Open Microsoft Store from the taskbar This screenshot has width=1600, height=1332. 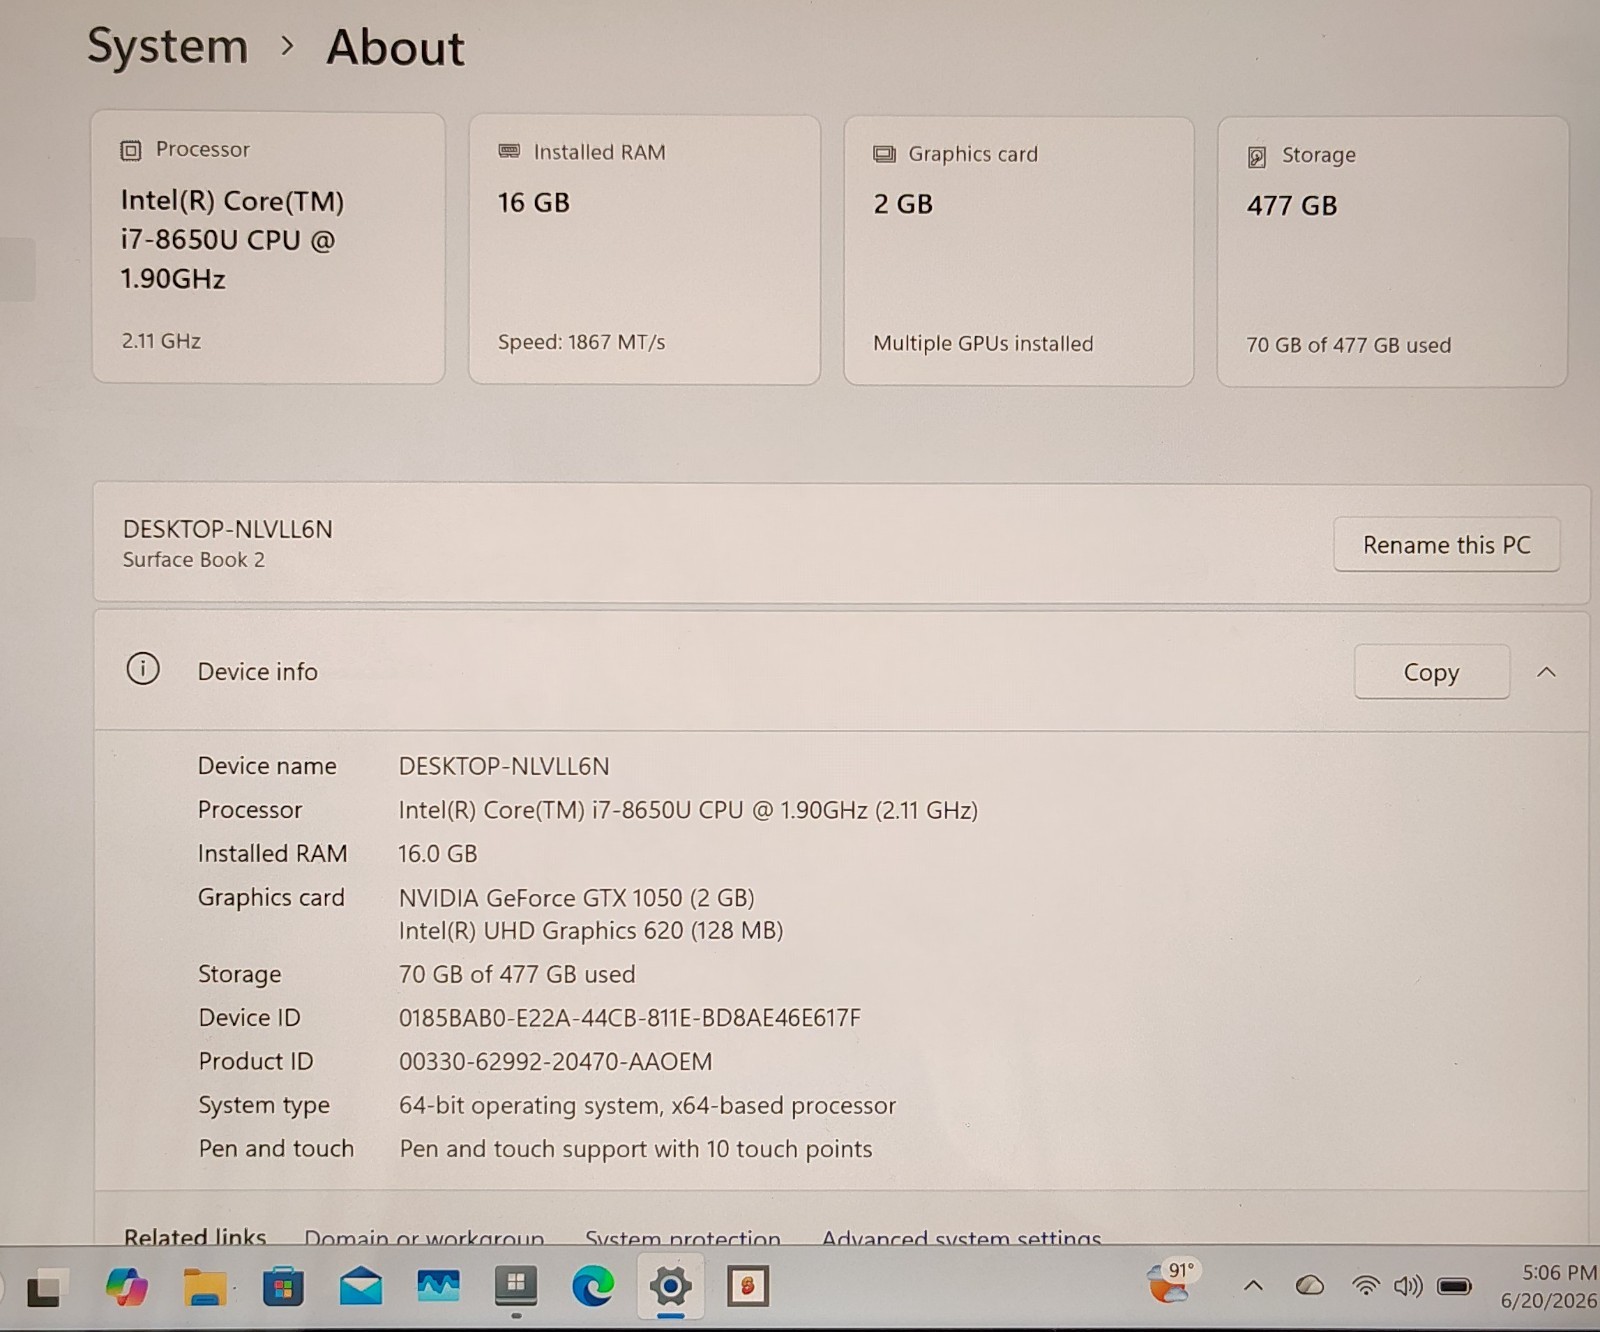(283, 1287)
